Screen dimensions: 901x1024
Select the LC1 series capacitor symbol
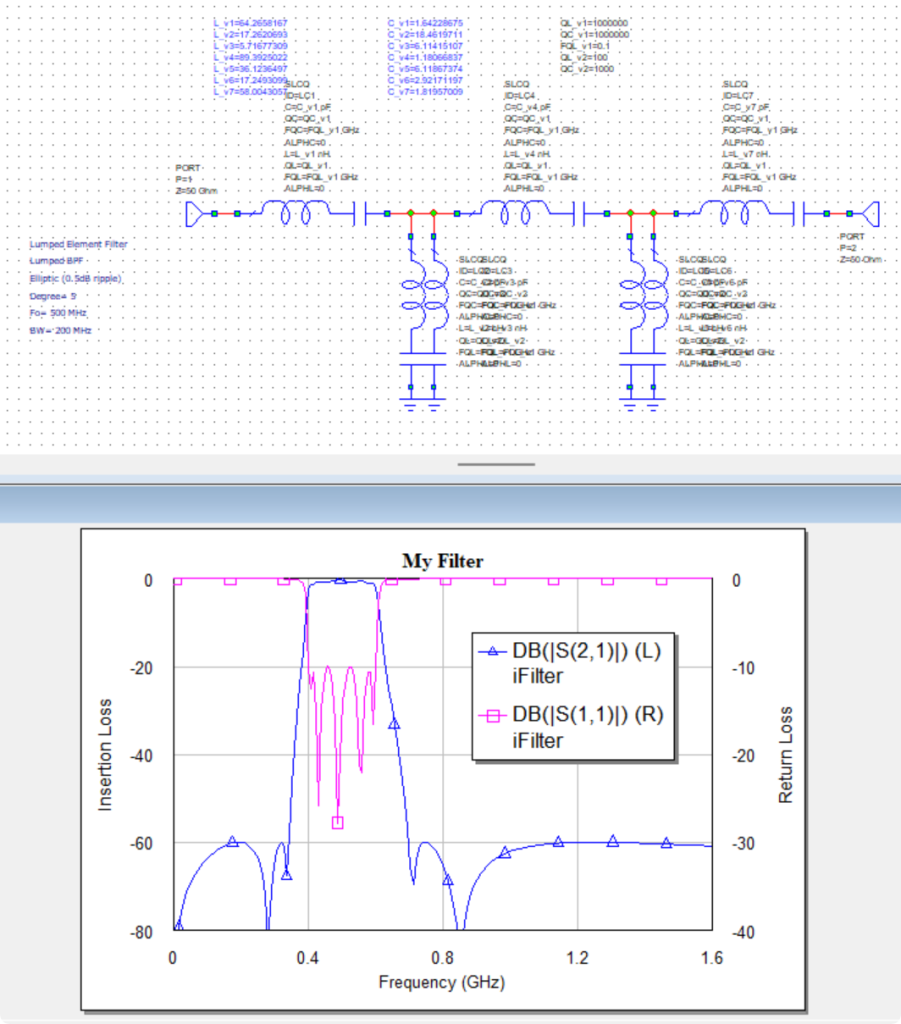(x=360, y=214)
